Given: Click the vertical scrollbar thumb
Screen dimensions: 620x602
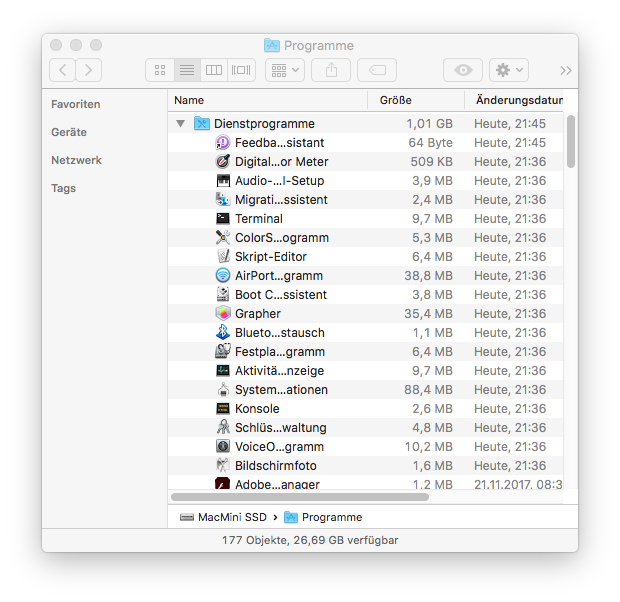Looking at the screenshot, I should tap(571, 142).
